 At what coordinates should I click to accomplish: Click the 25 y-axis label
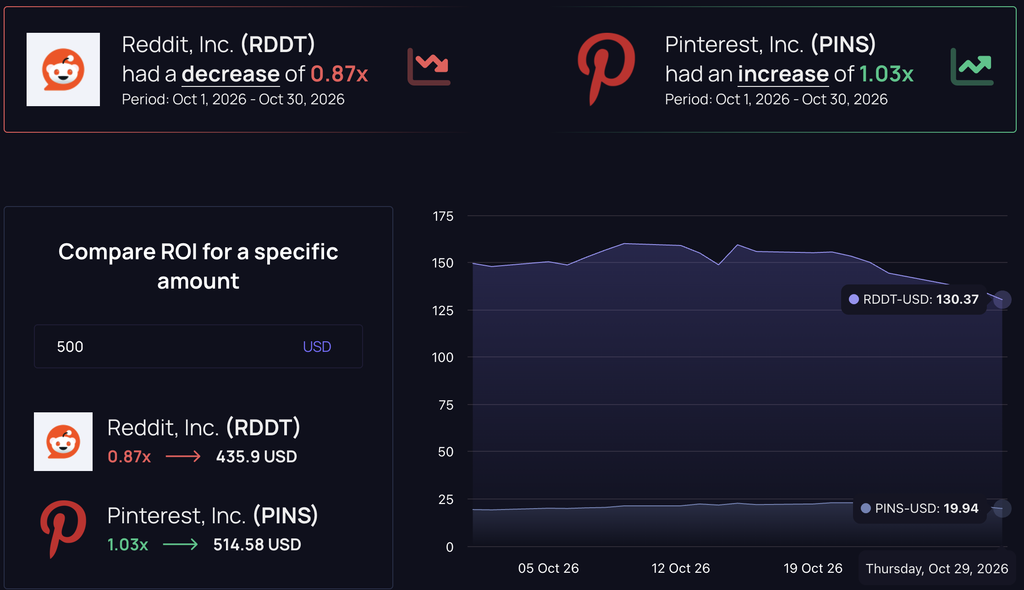[x=445, y=500]
